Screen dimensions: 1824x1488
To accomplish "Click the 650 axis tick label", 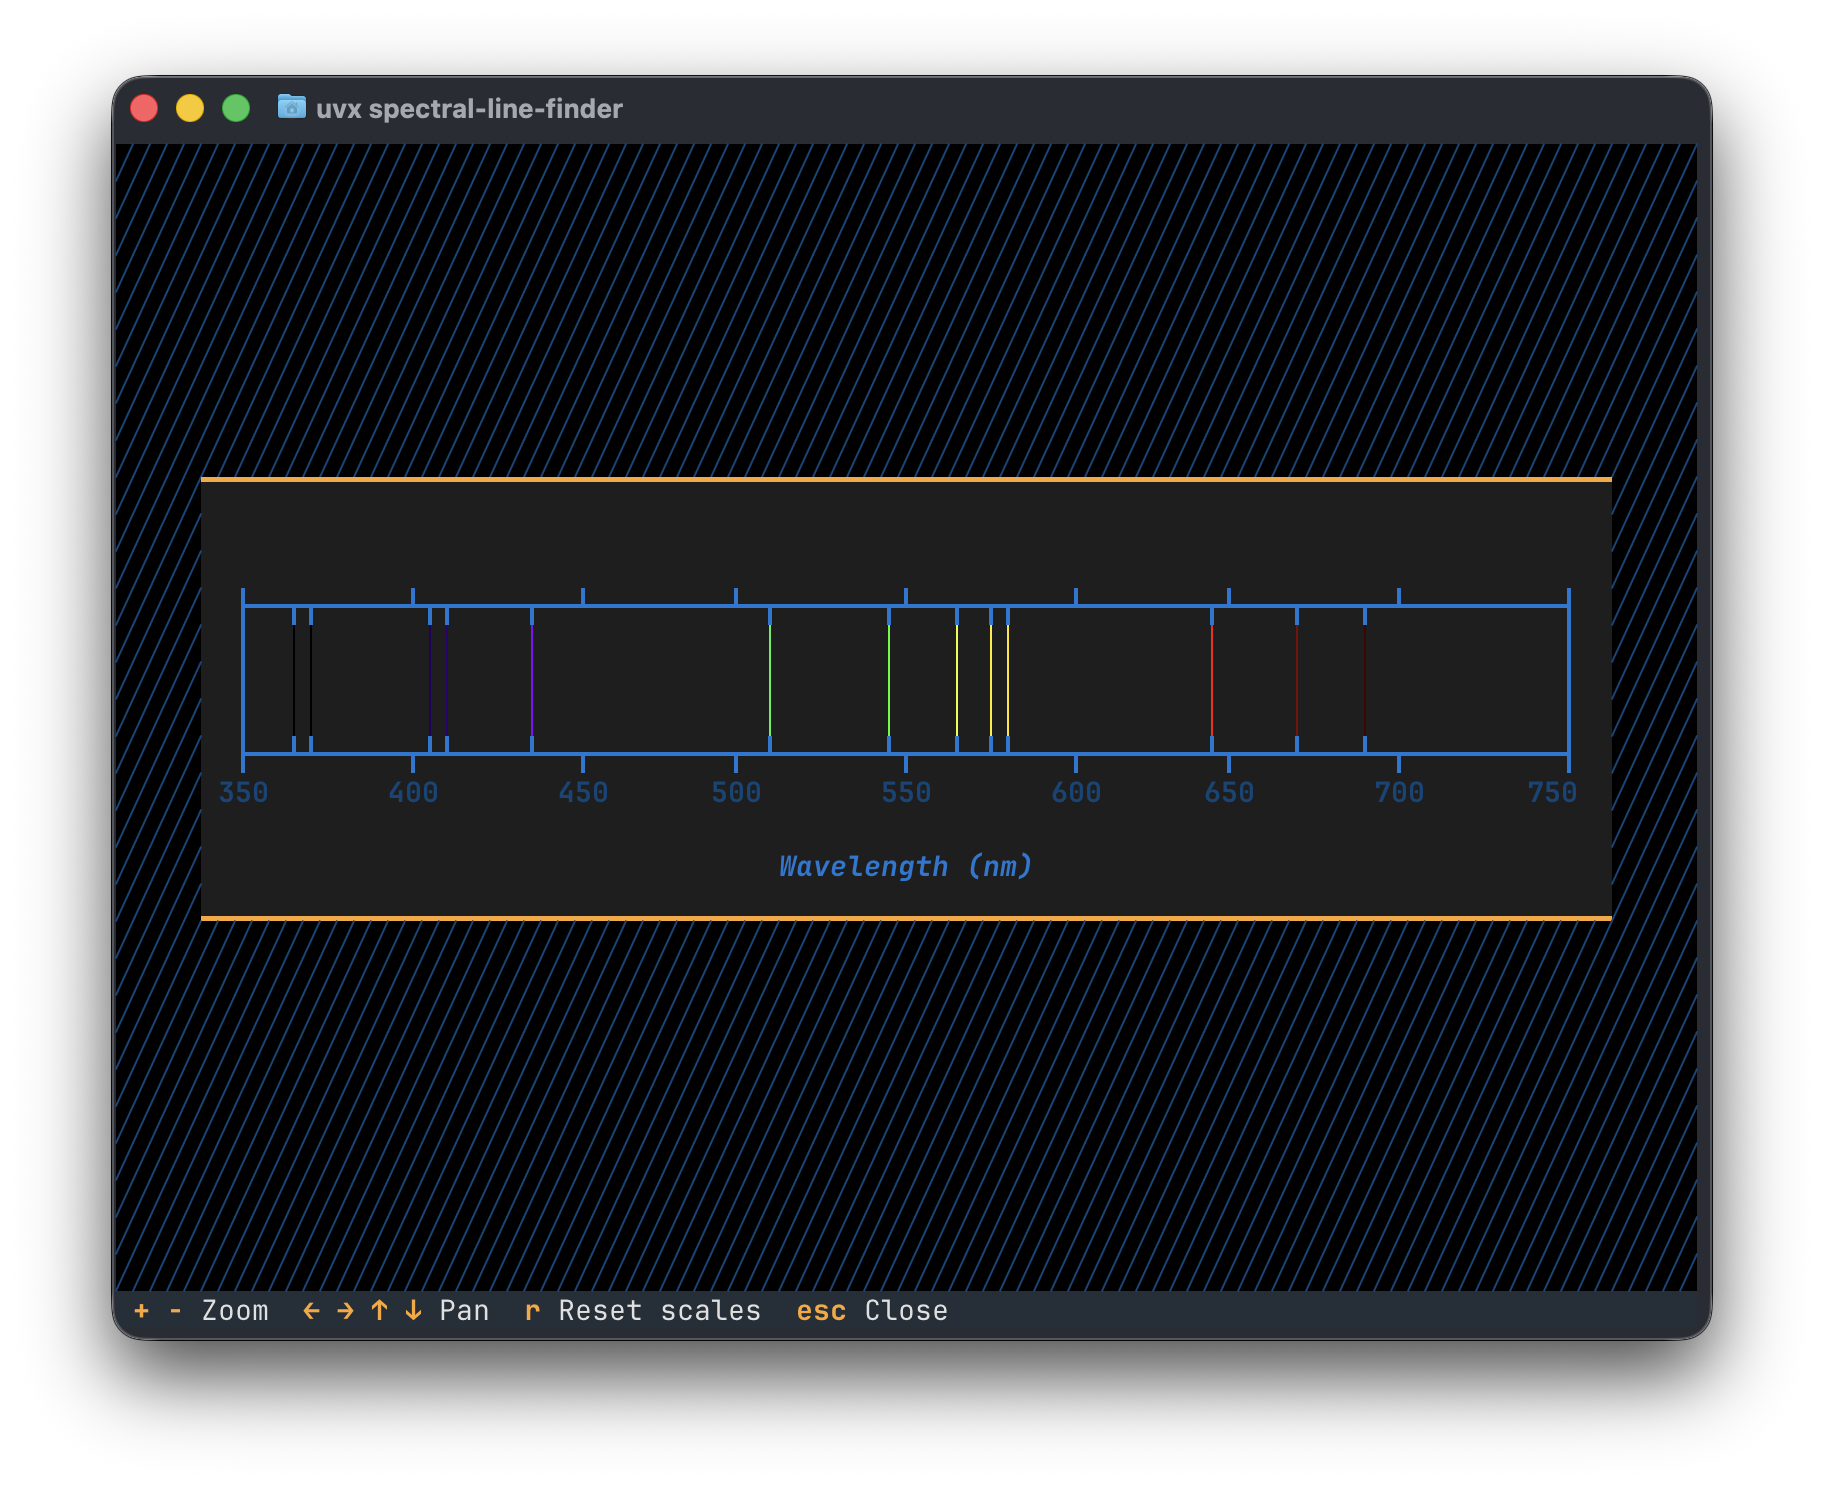I will coord(1229,793).
